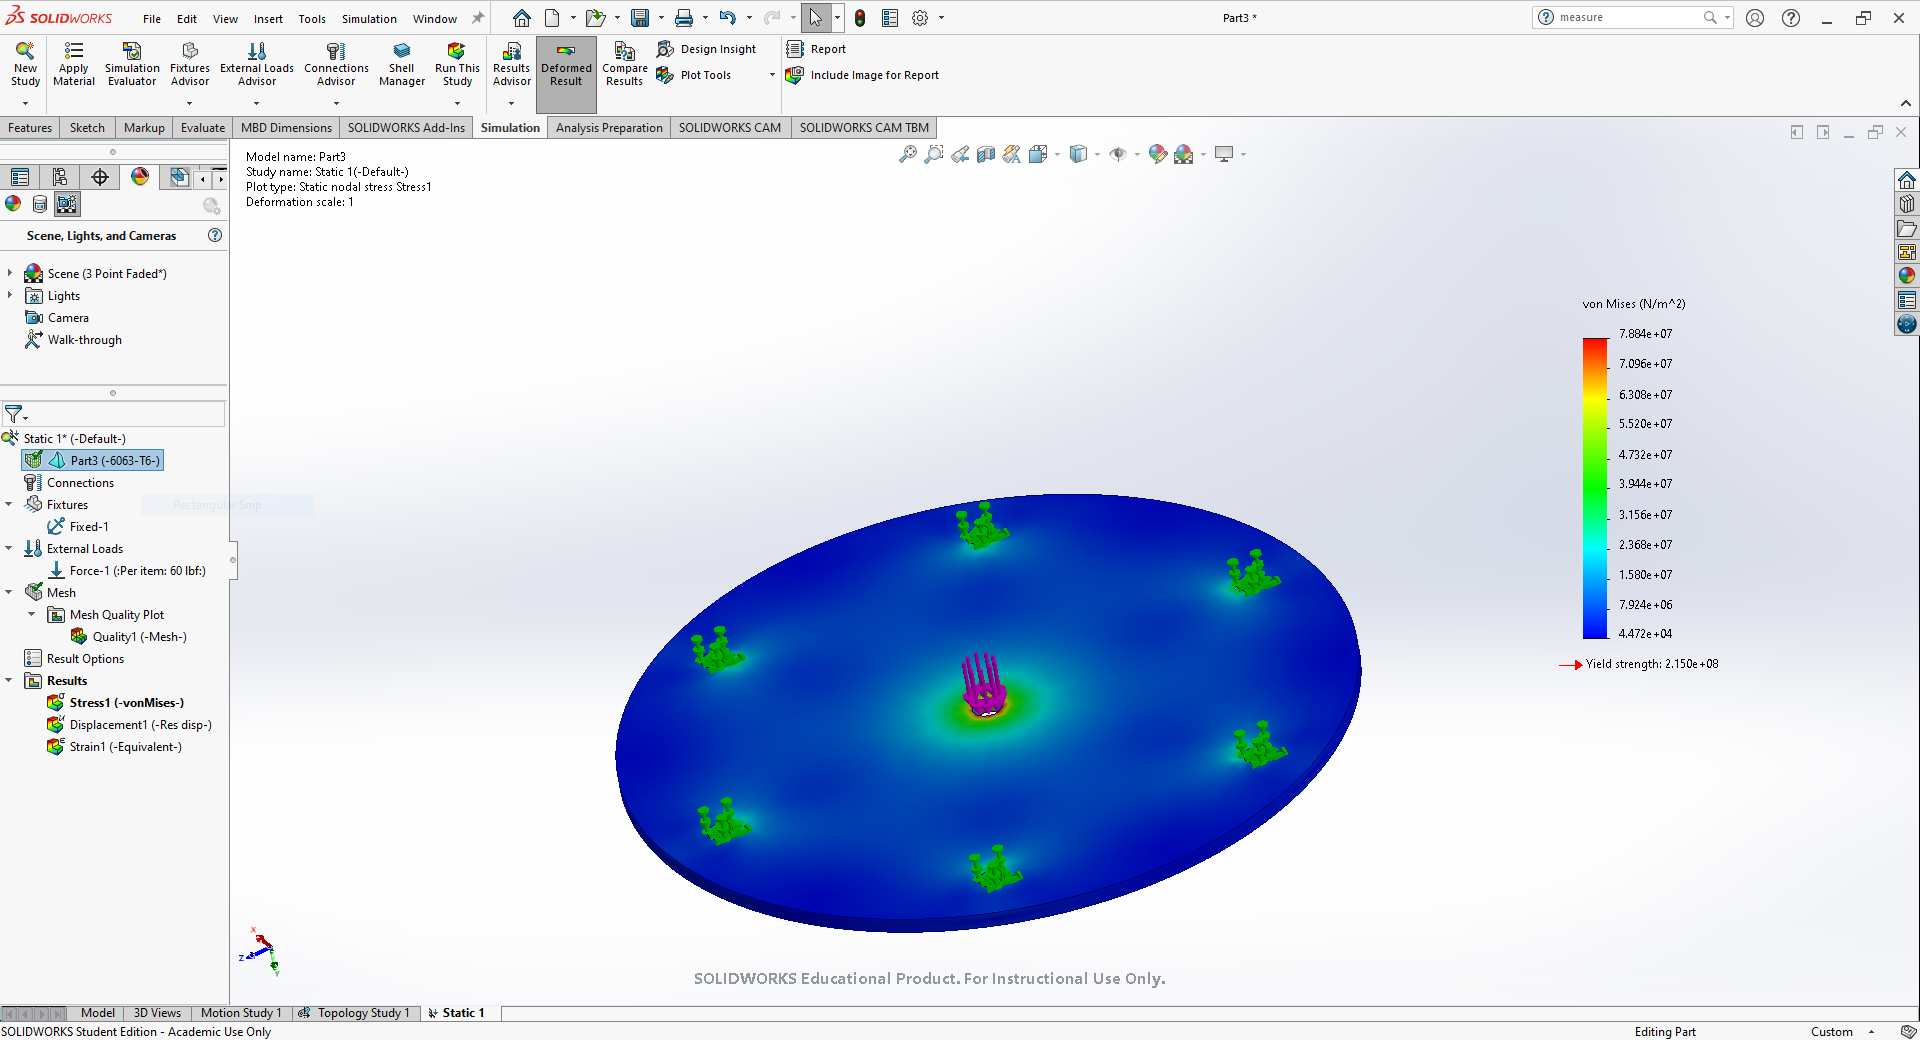The width and height of the screenshot is (1920, 1040).
Task: Toggle the Deformed Result button
Action: pos(566,74)
